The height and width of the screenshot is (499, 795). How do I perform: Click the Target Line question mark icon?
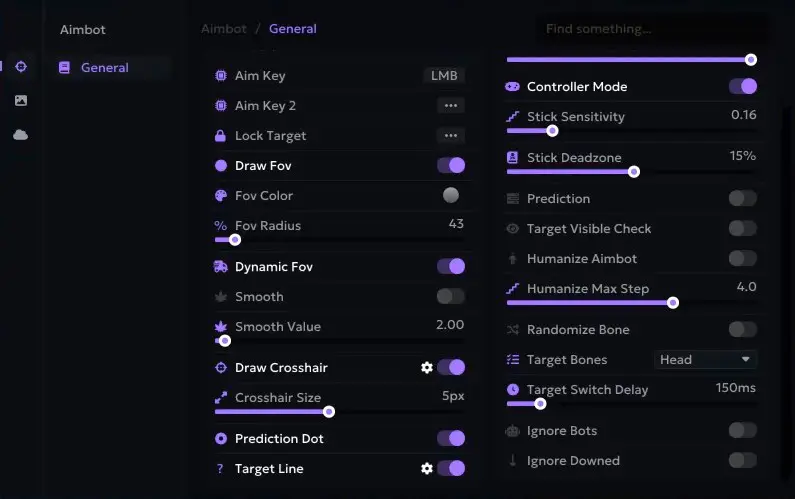coord(220,469)
